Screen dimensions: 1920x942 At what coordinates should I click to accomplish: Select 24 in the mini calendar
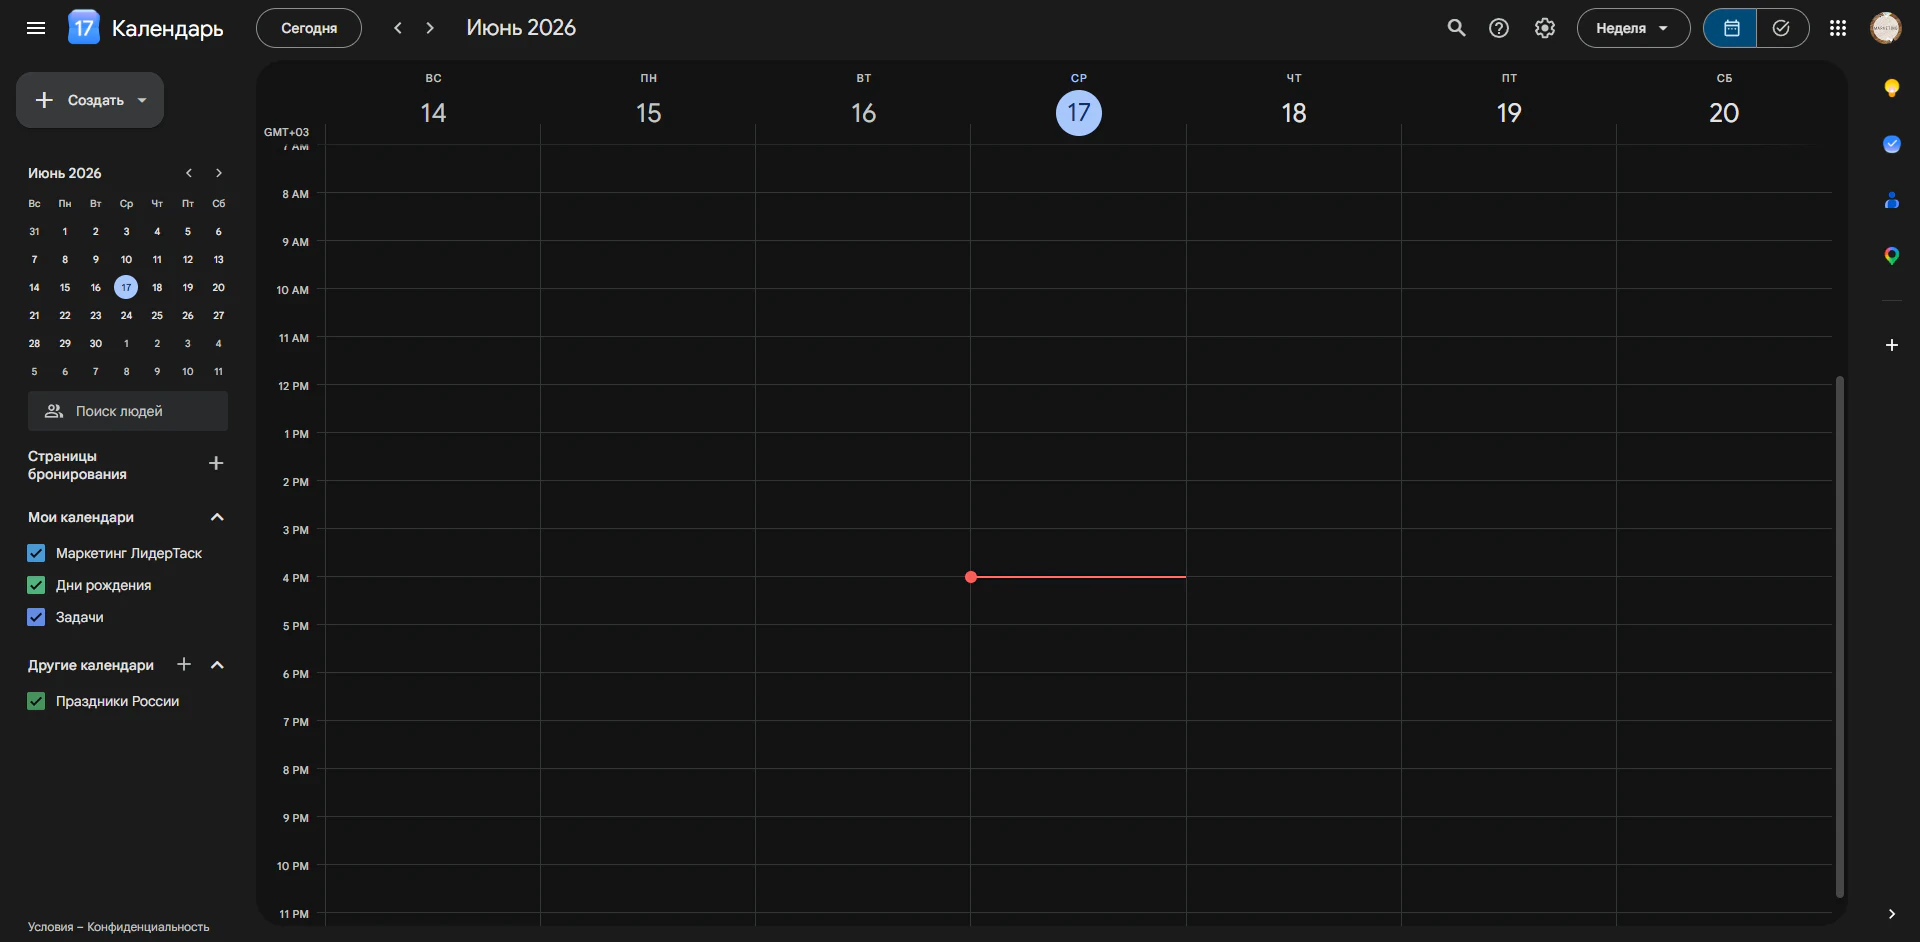(126, 315)
